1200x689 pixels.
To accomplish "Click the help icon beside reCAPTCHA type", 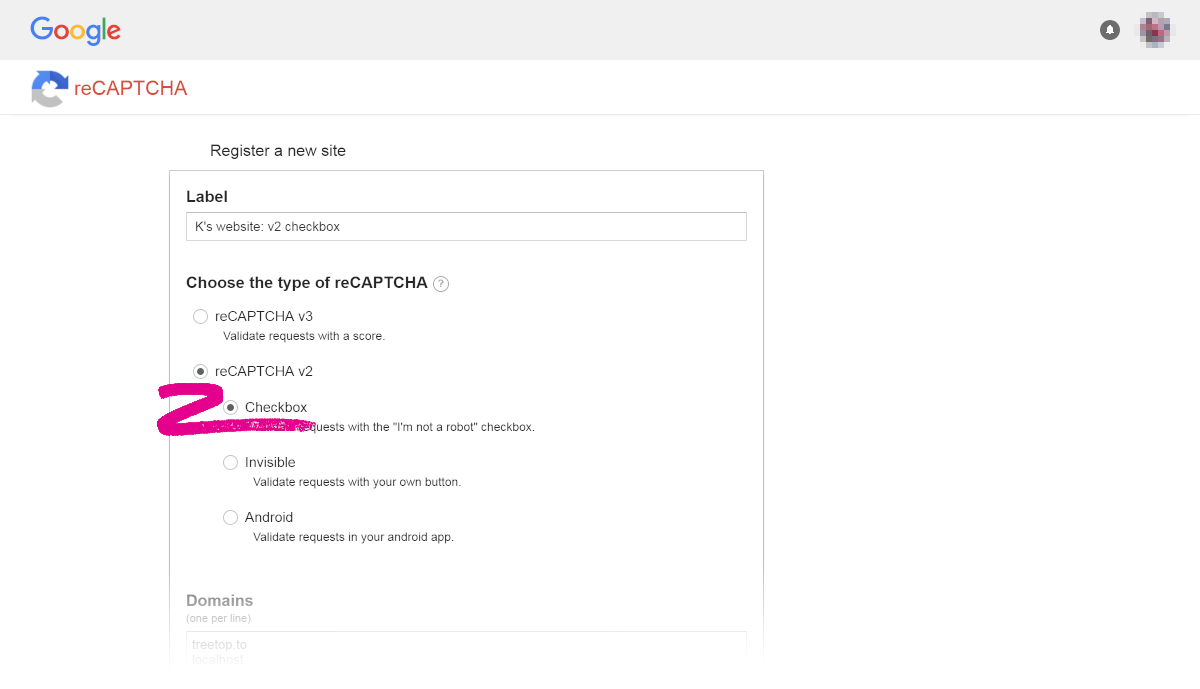I will click(441, 283).
